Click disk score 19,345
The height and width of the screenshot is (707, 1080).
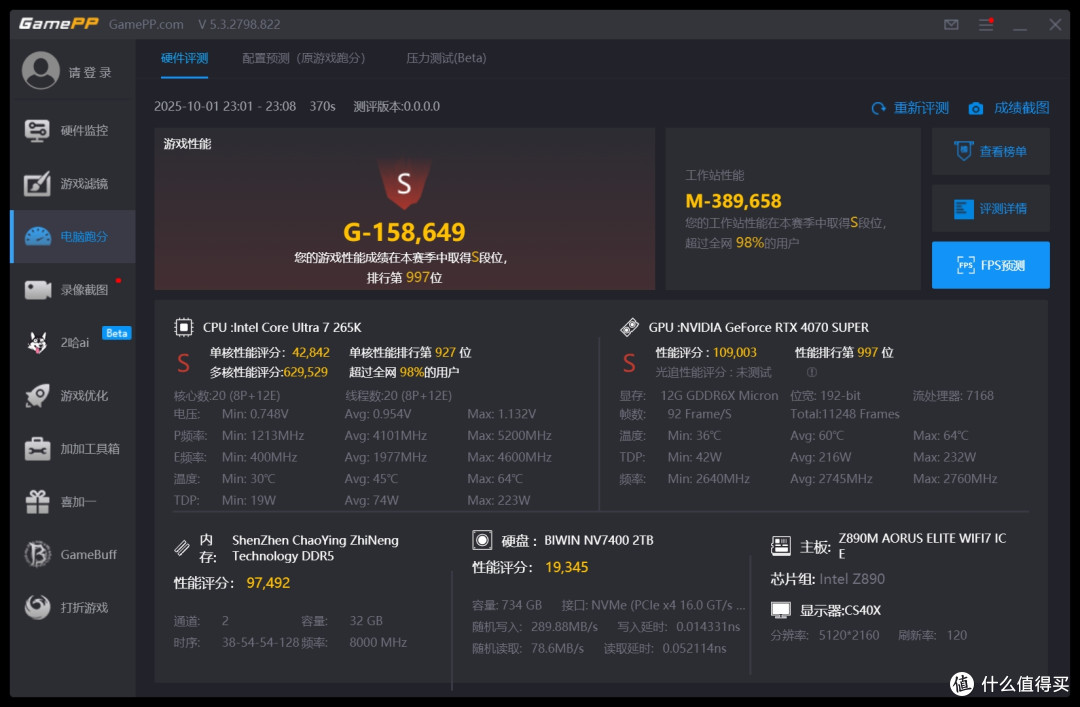567,568
